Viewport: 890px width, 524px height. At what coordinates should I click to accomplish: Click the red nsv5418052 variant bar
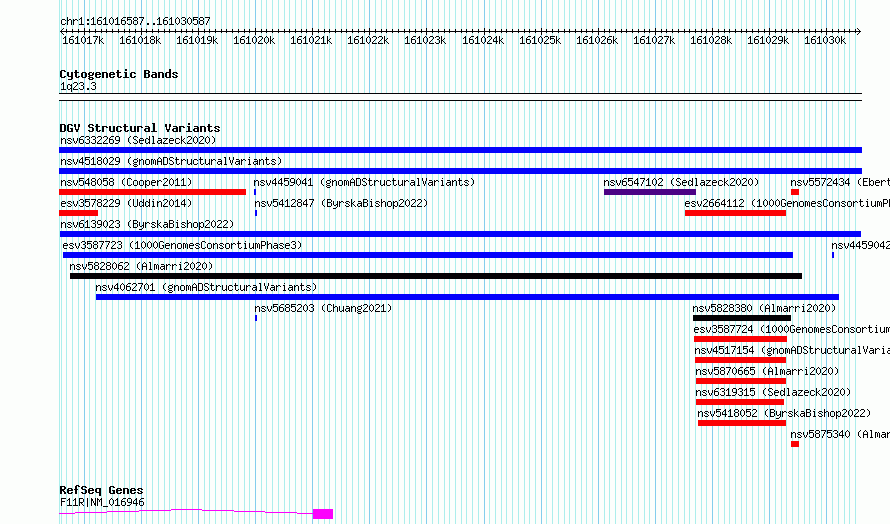tap(742, 423)
